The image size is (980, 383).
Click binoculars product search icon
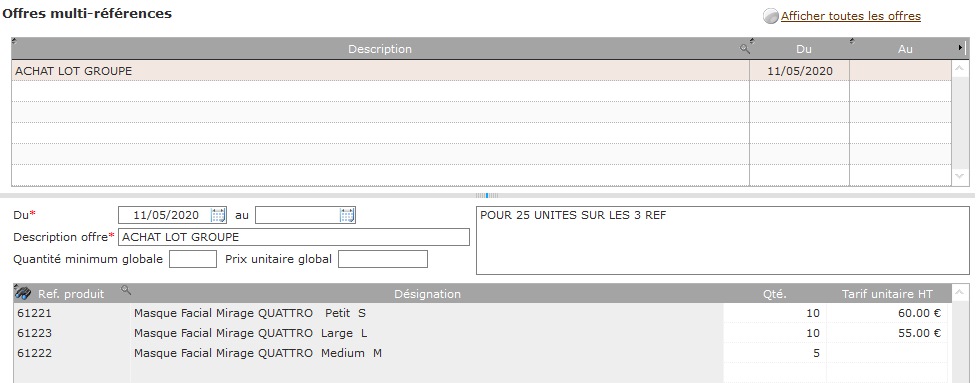coord(22,293)
